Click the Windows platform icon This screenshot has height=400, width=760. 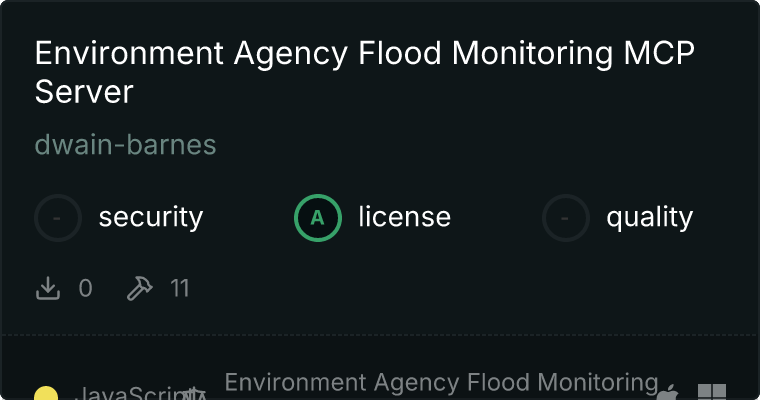click(711, 393)
